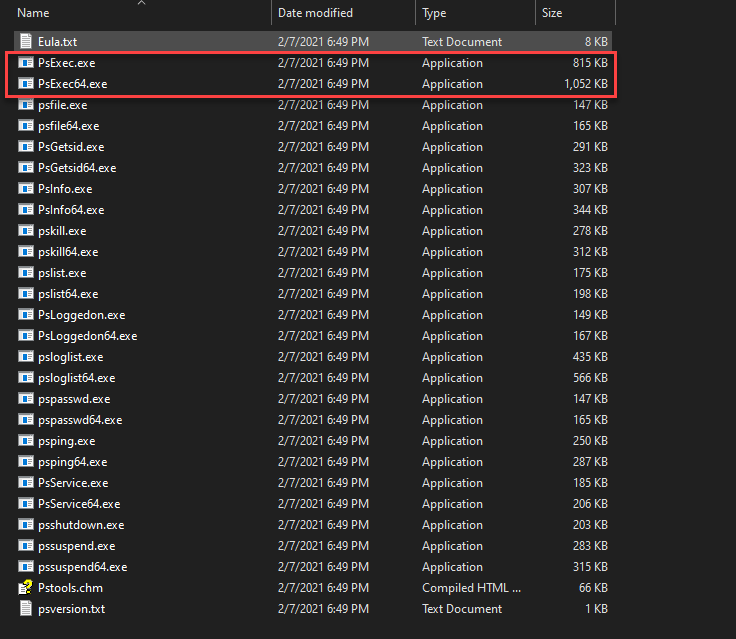The height and width of the screenshot is (639, 736).
Task: Sort by the Date modified column header
Action: 315,13
